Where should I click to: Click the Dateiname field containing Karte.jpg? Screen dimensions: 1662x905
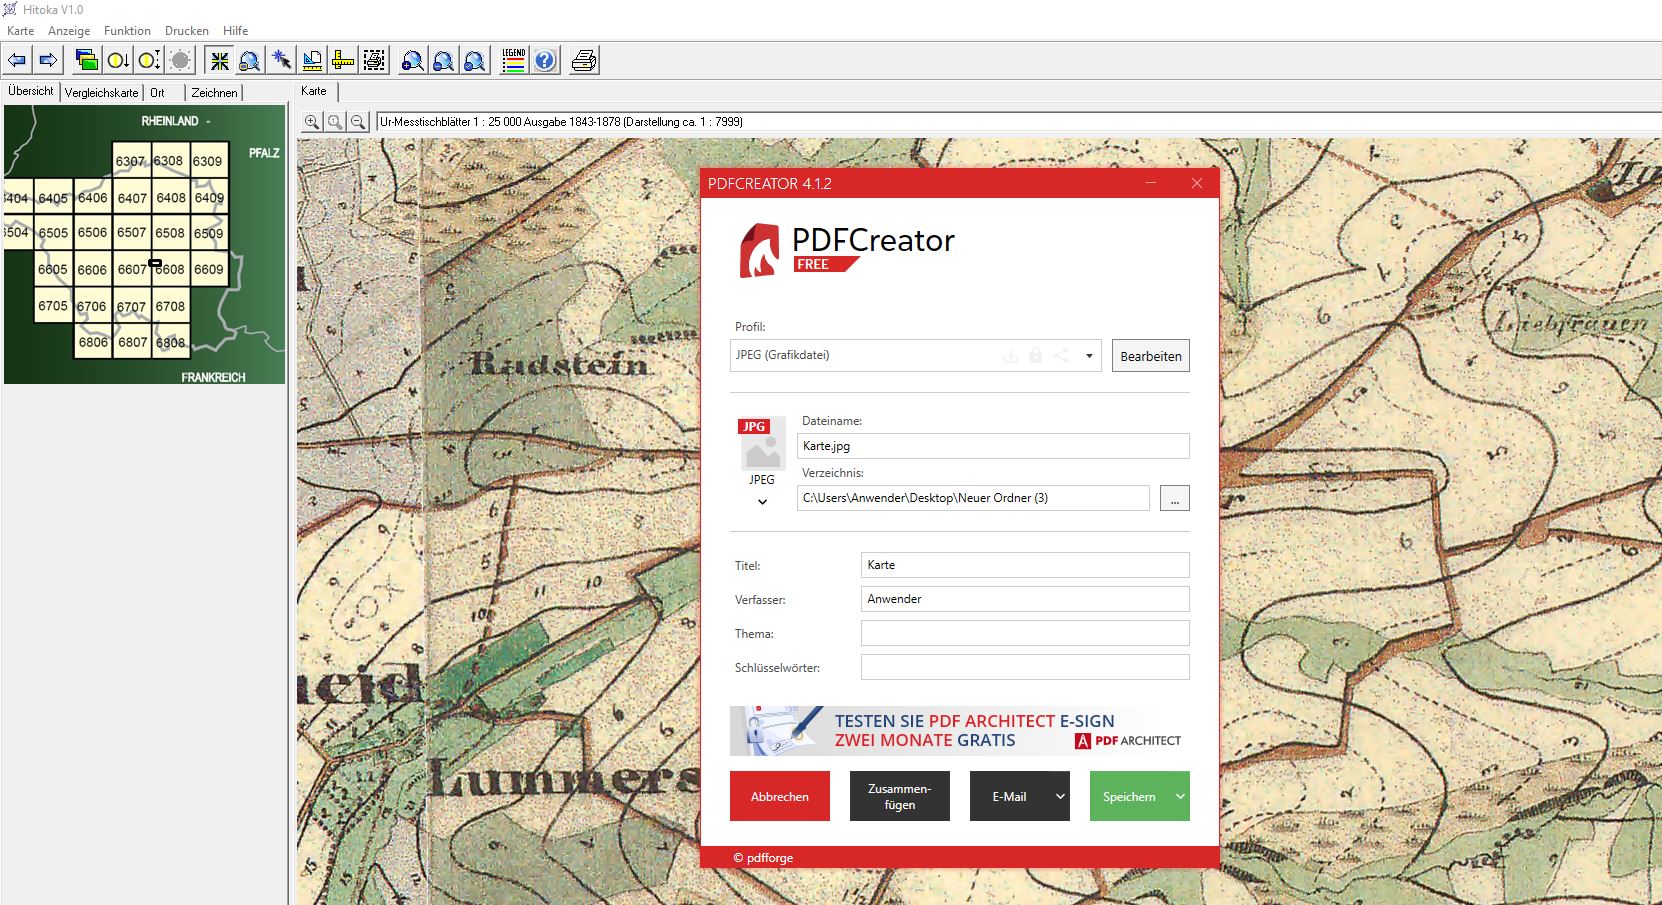click(992, 446)
